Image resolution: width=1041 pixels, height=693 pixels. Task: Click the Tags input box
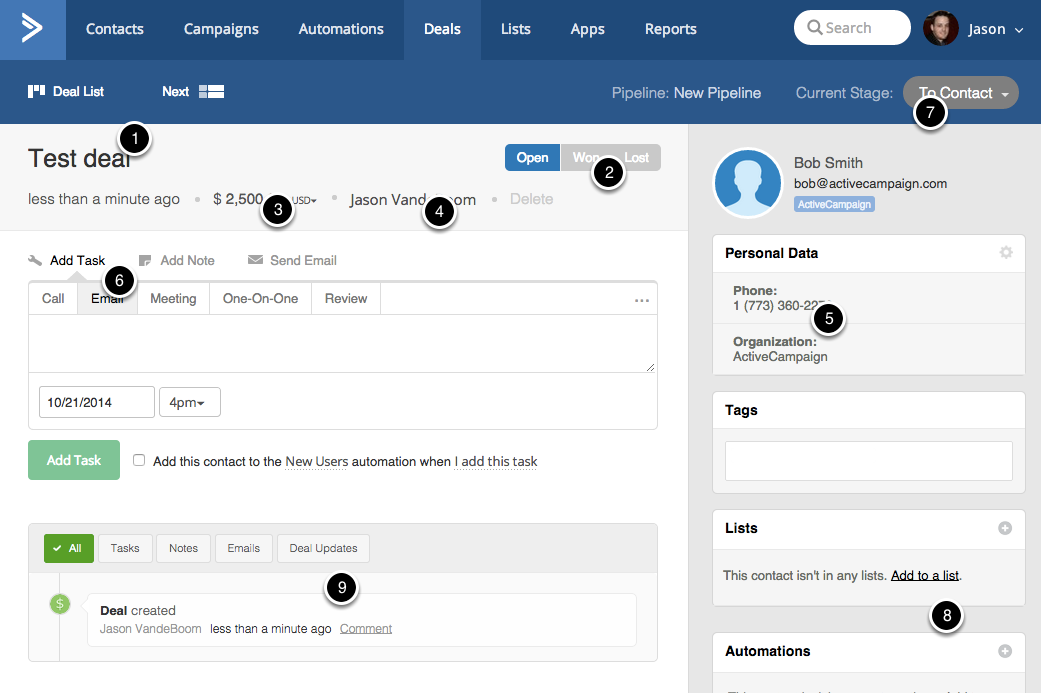pos(868,461)
